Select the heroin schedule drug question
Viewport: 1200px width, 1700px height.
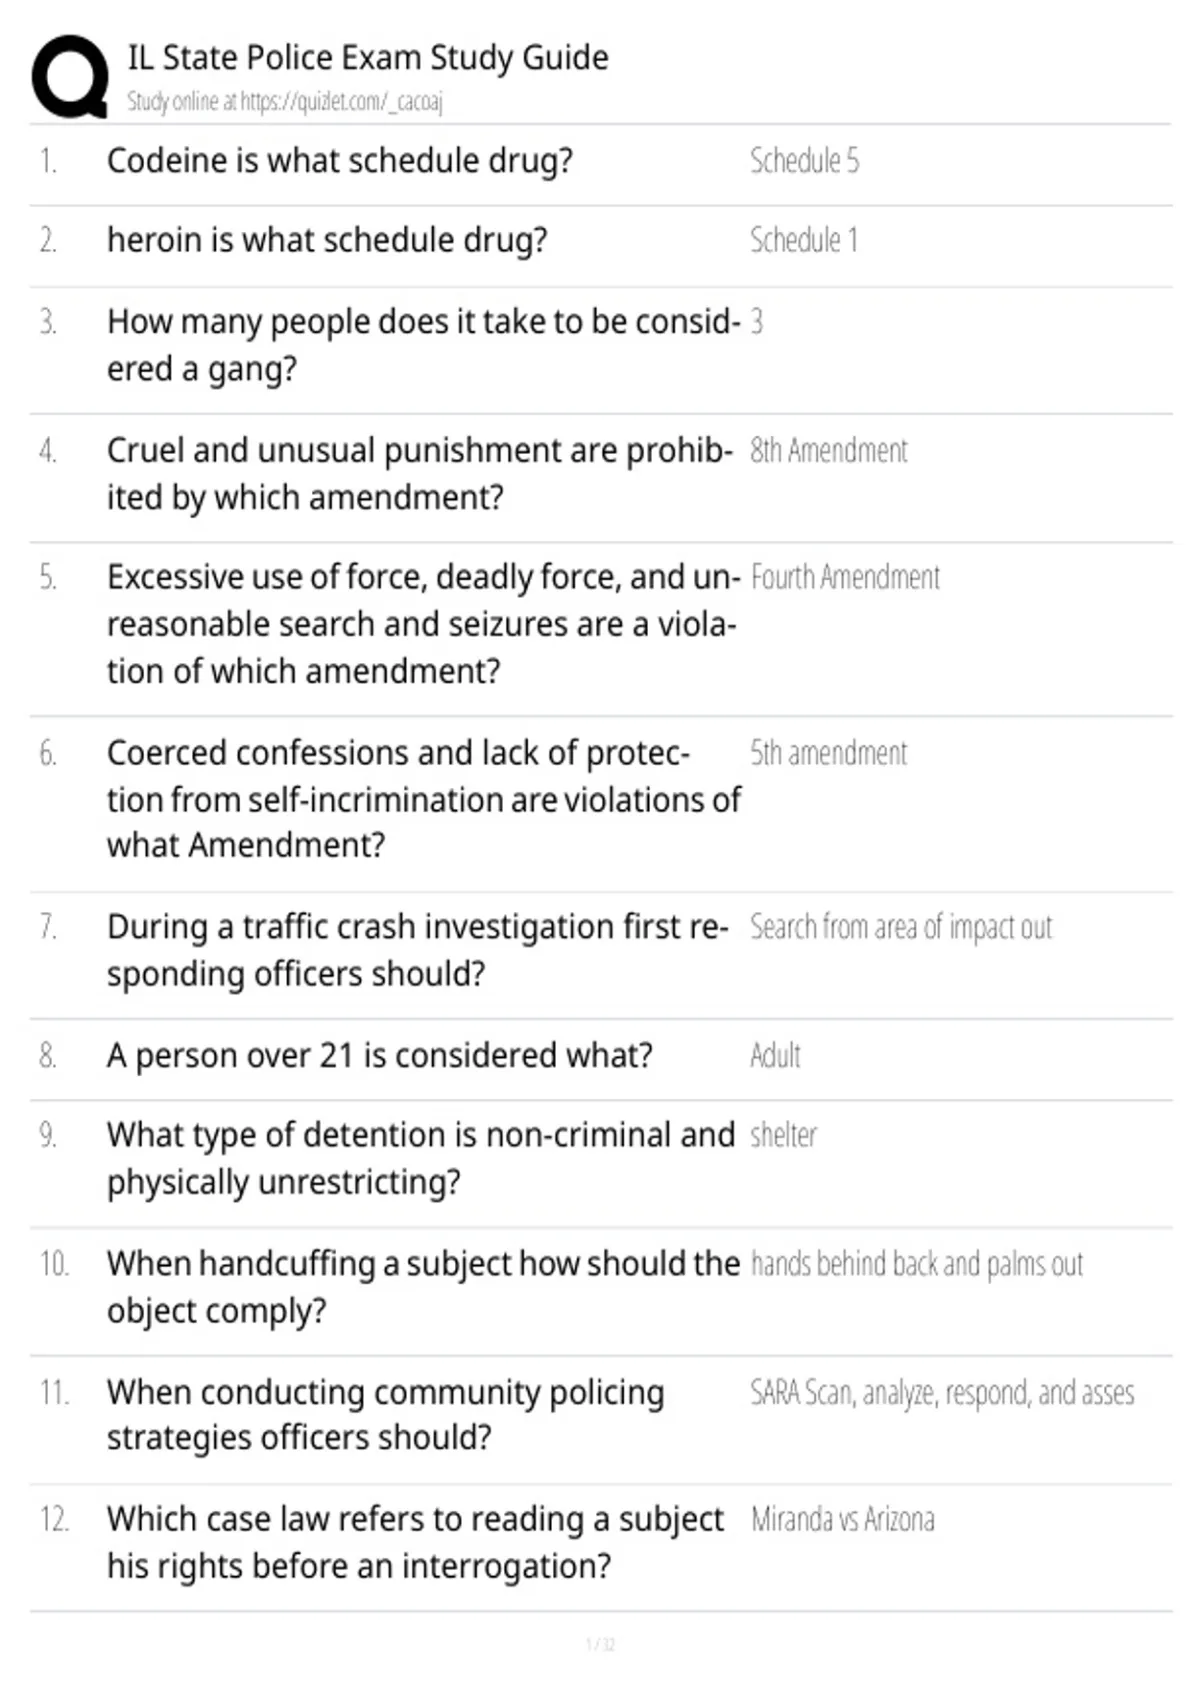327,240
